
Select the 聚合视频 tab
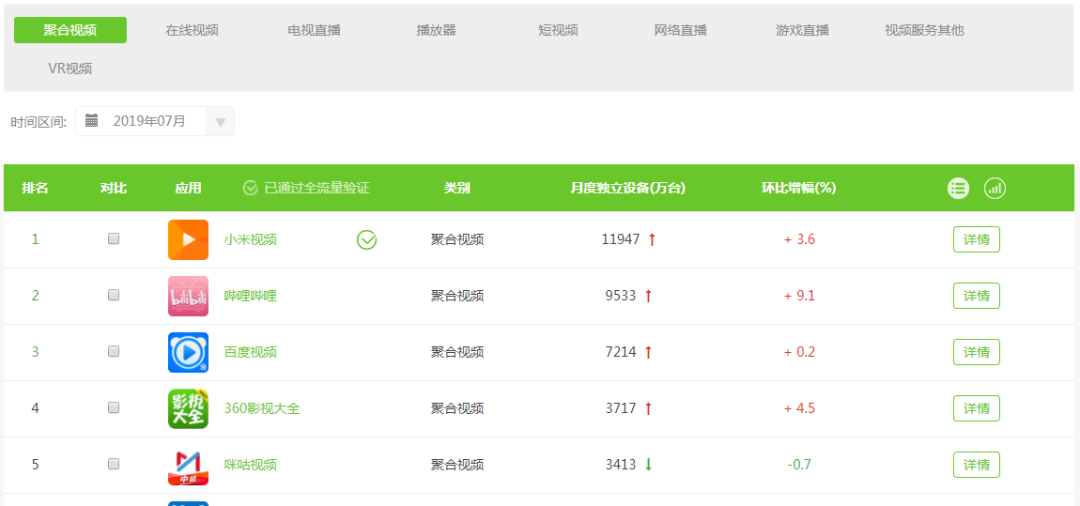(x=70, y=30)
